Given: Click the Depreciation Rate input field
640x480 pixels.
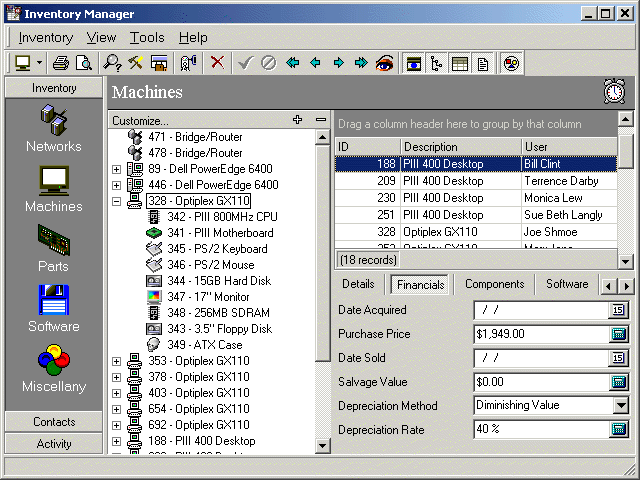Looking at the screenshot, I should coord(541,429).
